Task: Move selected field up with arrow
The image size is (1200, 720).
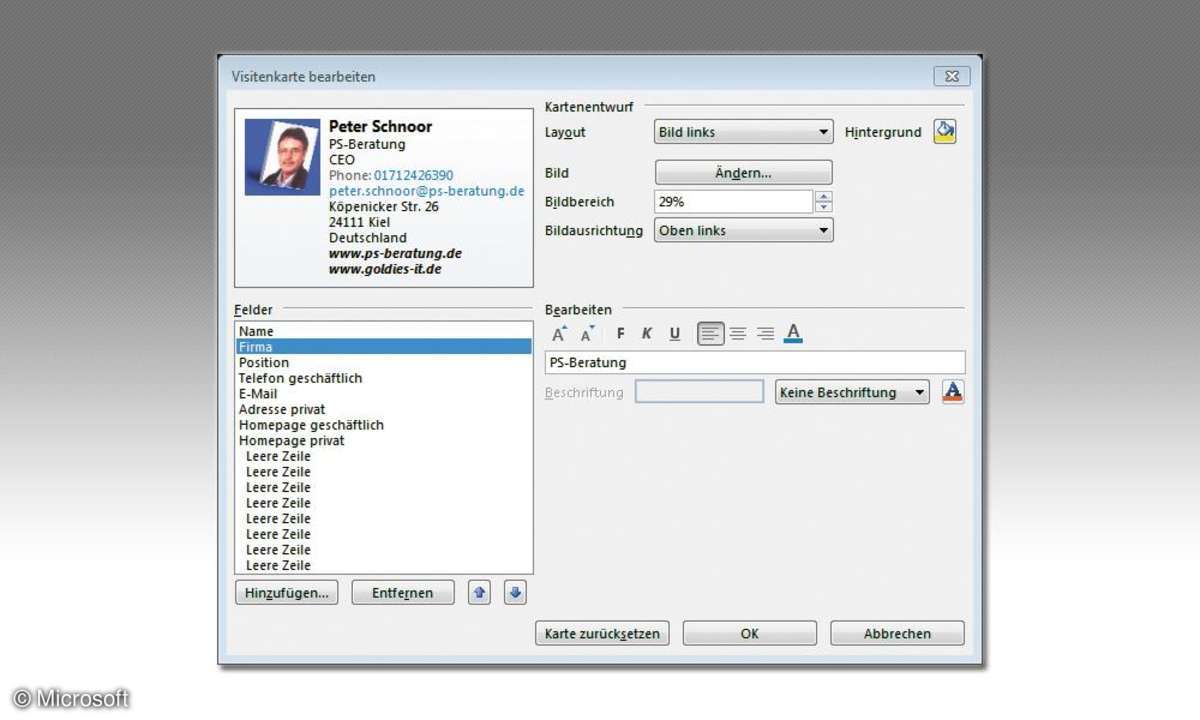Action: 479,593
